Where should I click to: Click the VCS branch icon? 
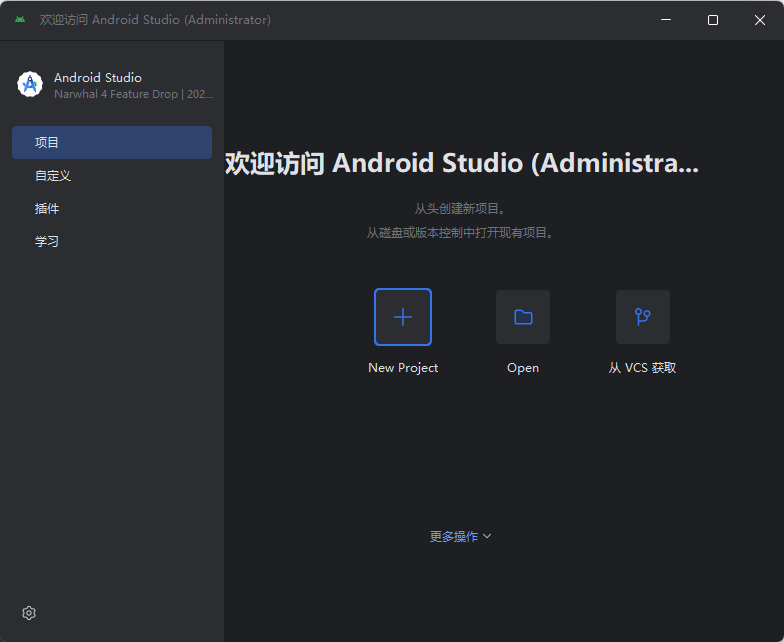click(x=643, y=317)
